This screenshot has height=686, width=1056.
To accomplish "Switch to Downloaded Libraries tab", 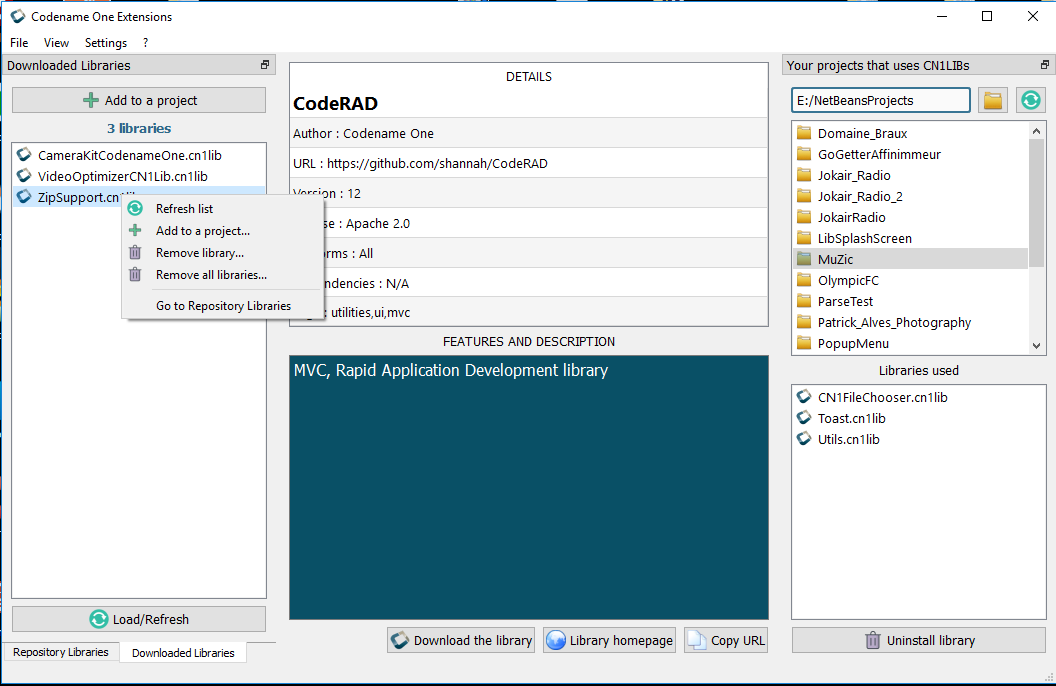I will coord(183,652).
